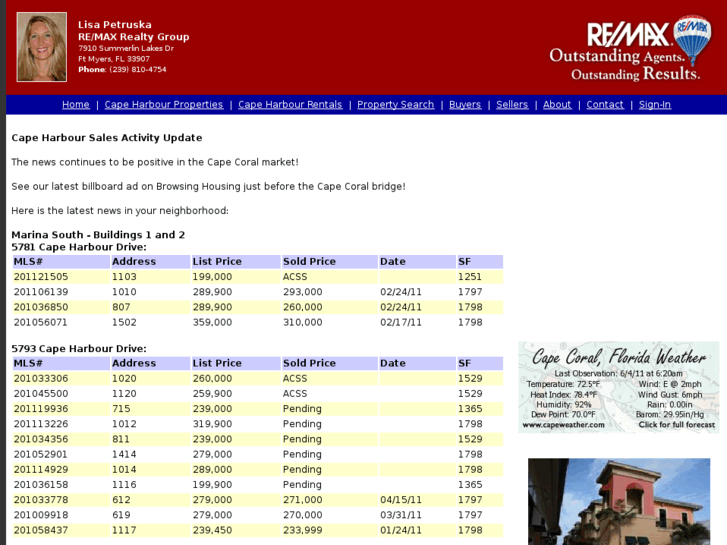Viewport: 727px width, 545px height.
Task: Click address 1502 in 5781 table
Action: pyautogui.click(x=124, y=322)
